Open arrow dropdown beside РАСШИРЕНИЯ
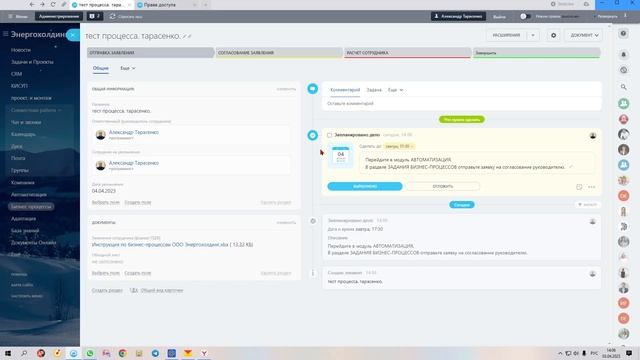The image size is (640, 360). (x=533, y=36)
